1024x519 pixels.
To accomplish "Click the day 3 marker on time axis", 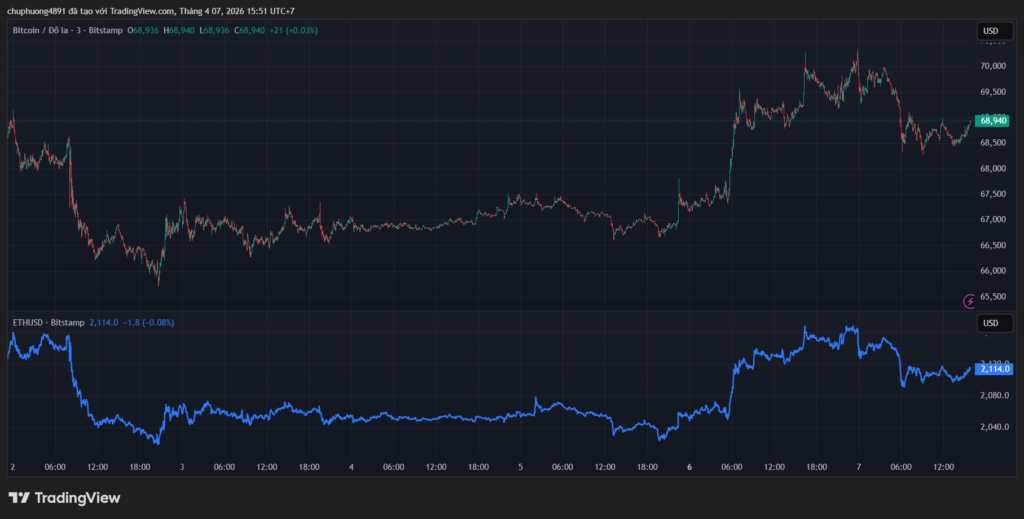I will pyautogui.click(x=182, y=466).
